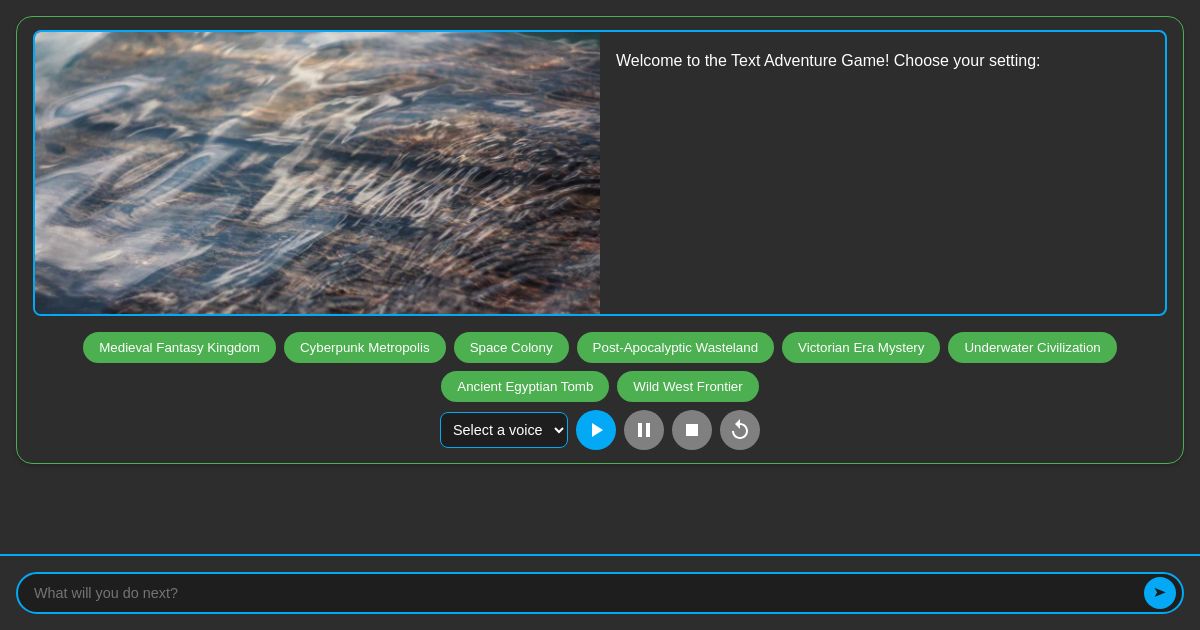Click the water scene image
The width and height of the screenshot is (1200, 630).
click(x=317, y=173)
